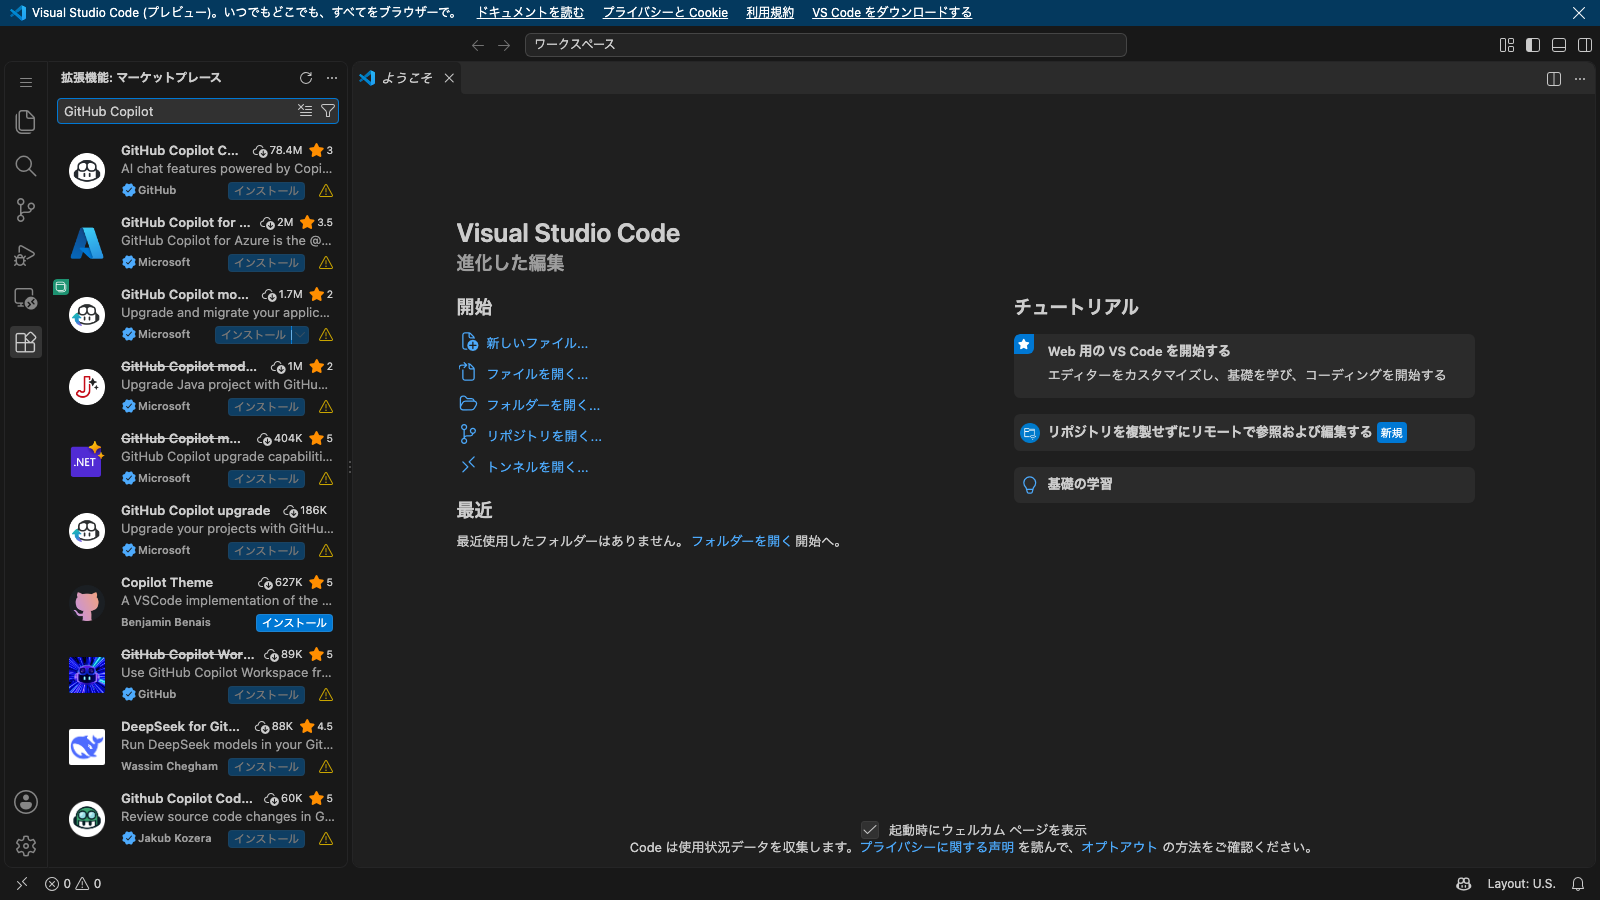
Task: Clear extensions search results icon
Action: [x=305, y=111]
